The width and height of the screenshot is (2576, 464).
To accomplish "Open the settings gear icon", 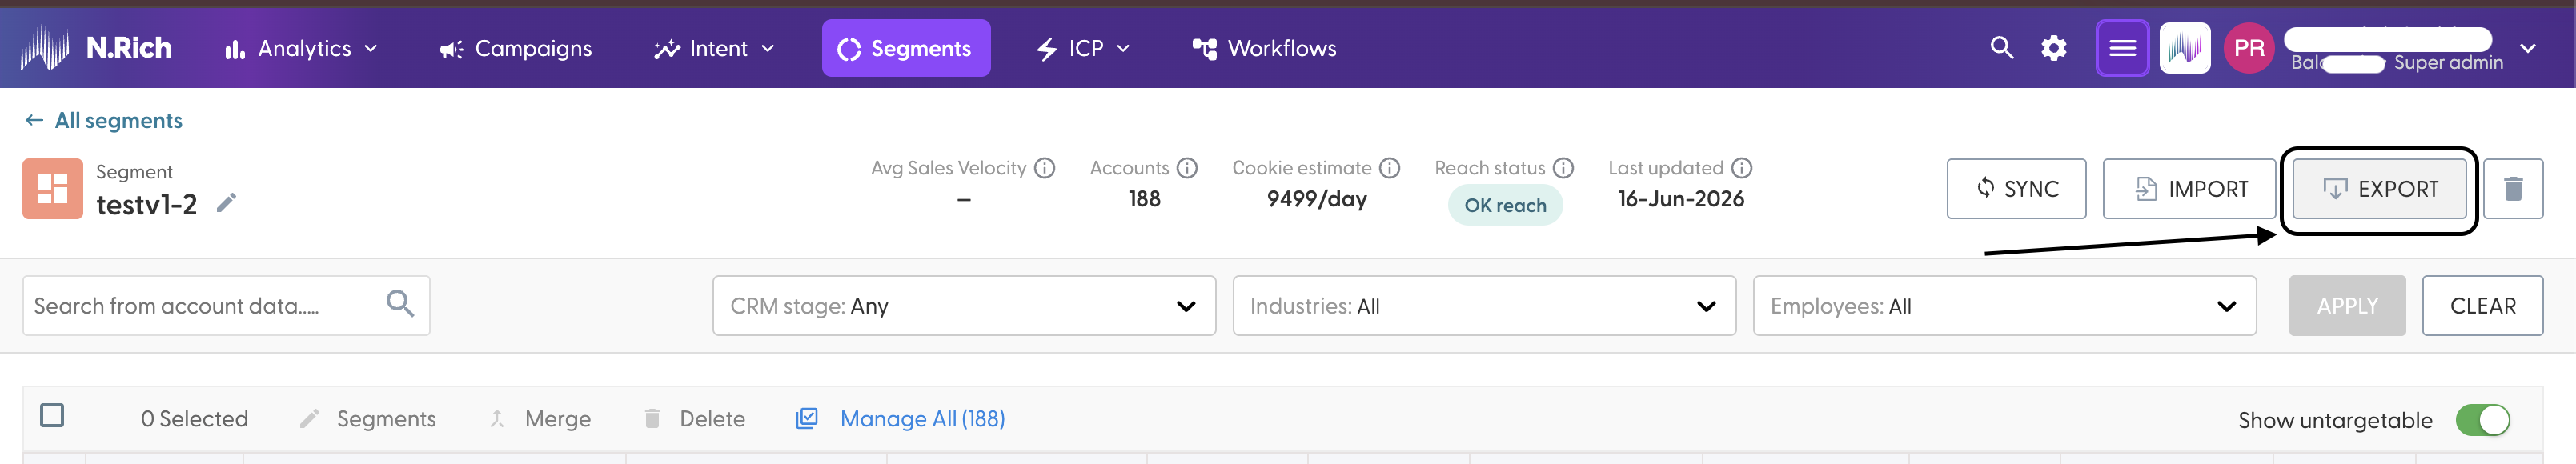I will (x=2053, y=48).
